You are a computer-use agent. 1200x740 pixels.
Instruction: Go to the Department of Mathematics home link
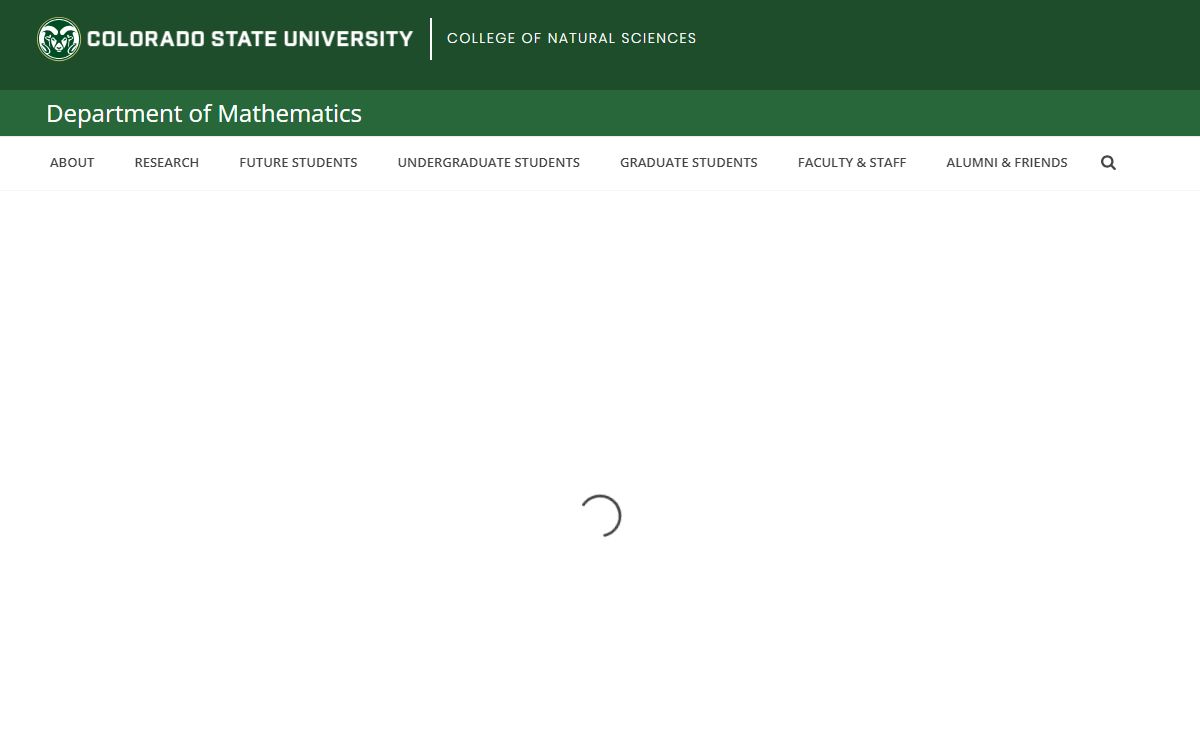click(x=204, y=114)
